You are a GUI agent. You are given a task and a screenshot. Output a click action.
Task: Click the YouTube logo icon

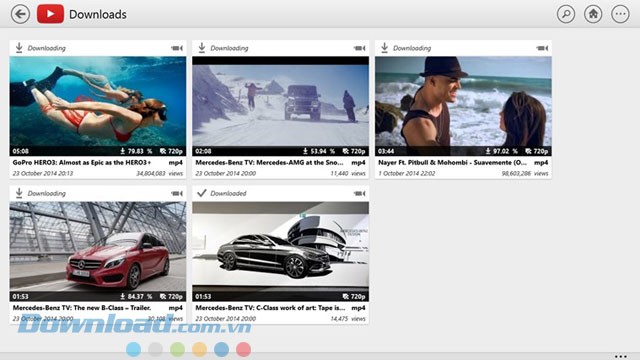pos(50,14)
